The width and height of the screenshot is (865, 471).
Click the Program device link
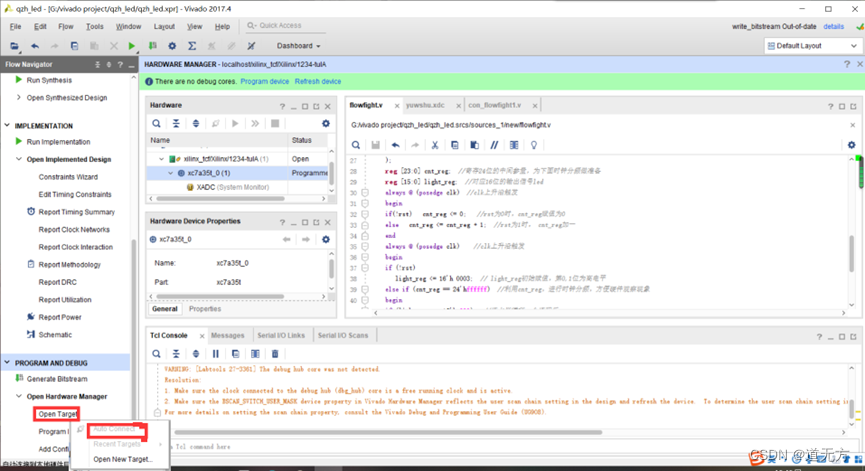(x=264, y=82)
